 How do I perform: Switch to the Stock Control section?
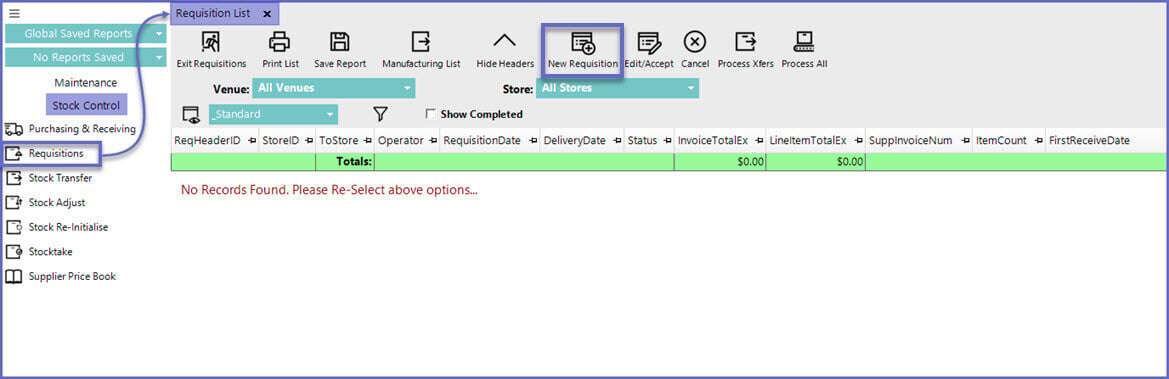pyautogui.click(x=86, y=105)
